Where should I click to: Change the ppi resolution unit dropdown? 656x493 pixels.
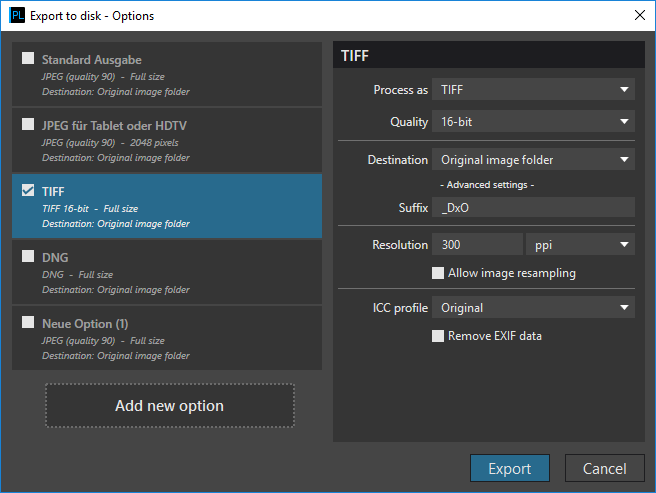tap(580, 244)
